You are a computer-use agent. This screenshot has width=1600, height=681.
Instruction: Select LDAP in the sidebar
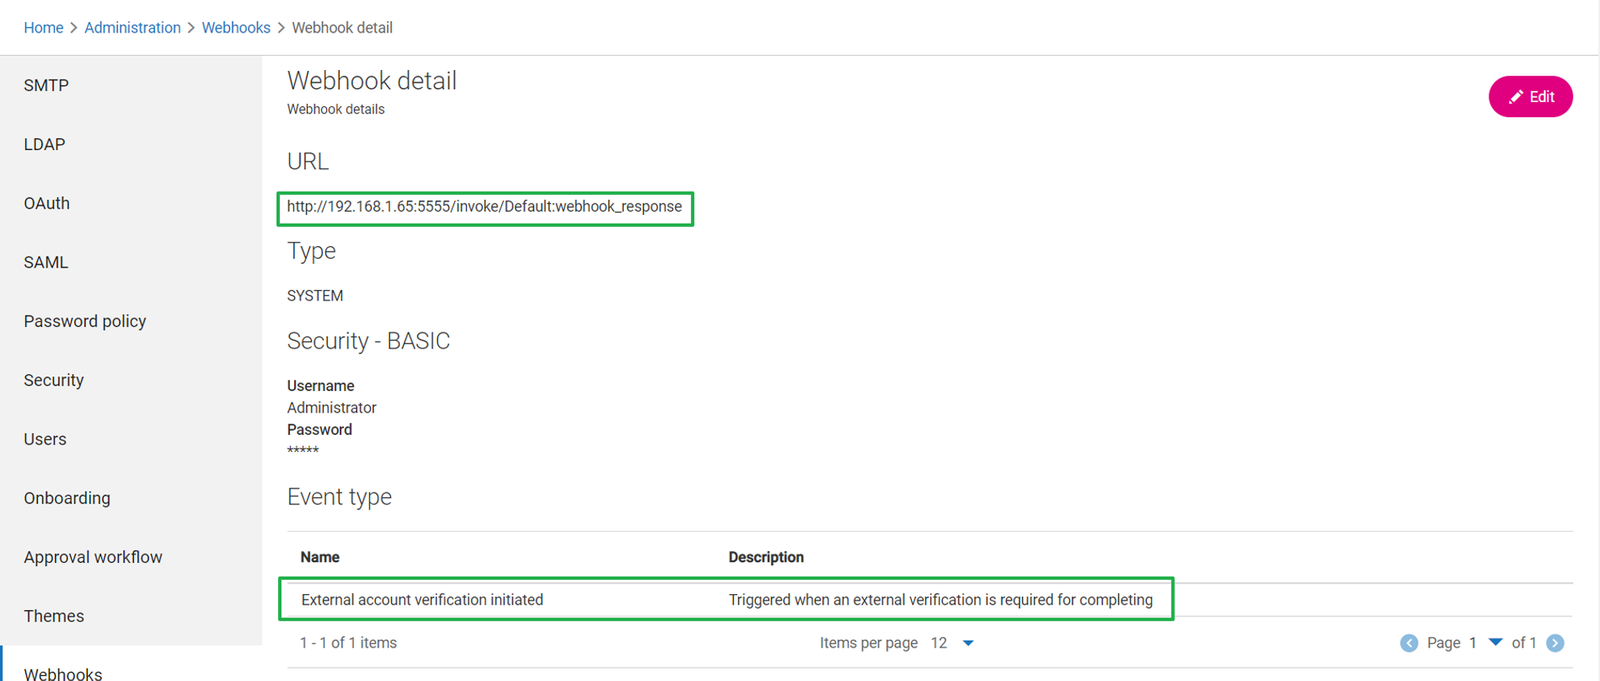click(44, 145)
